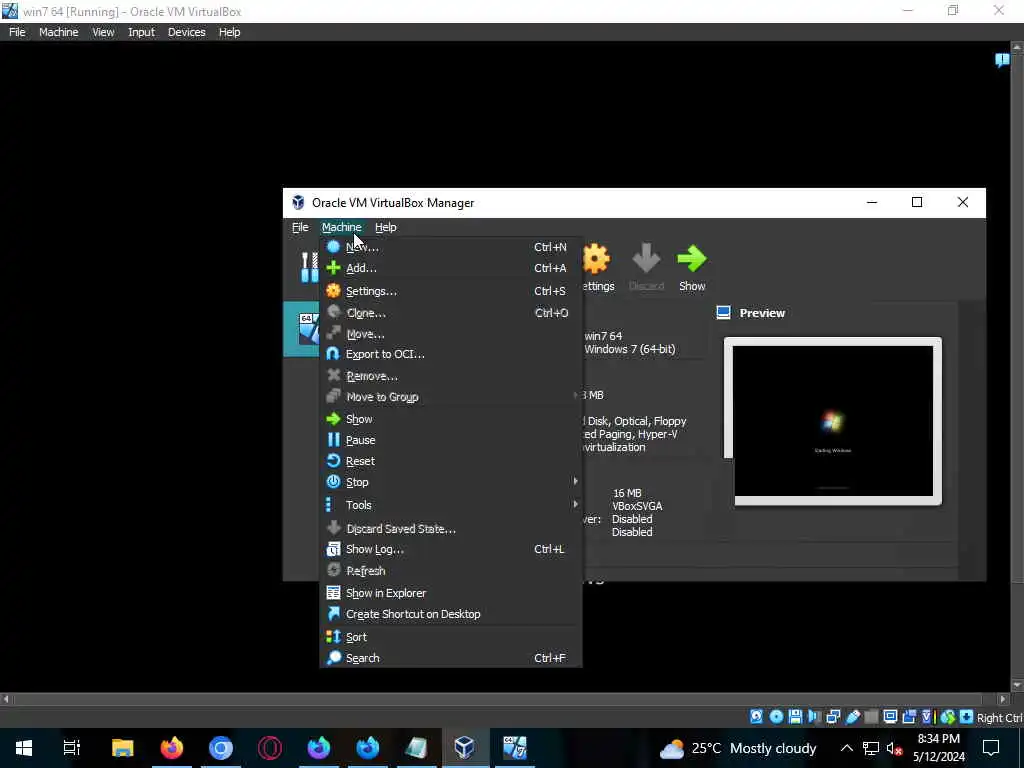Open Task View from taskbar
The image size is (1024, 768).
[71, 748]
